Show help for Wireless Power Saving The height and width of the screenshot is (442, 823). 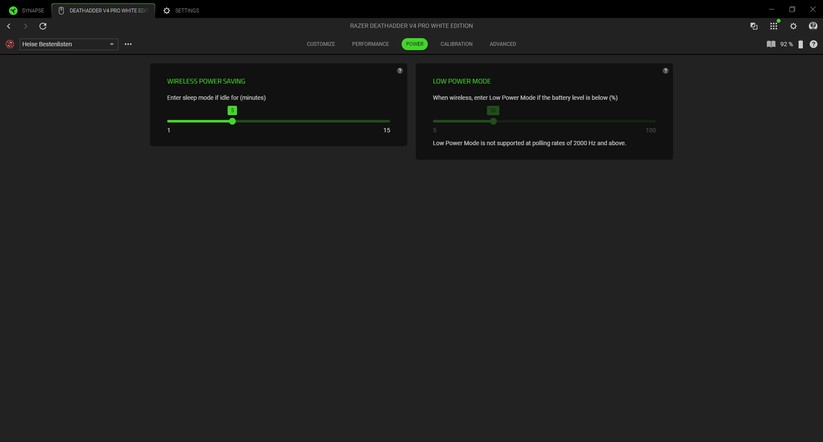click(x=399, y=70)
